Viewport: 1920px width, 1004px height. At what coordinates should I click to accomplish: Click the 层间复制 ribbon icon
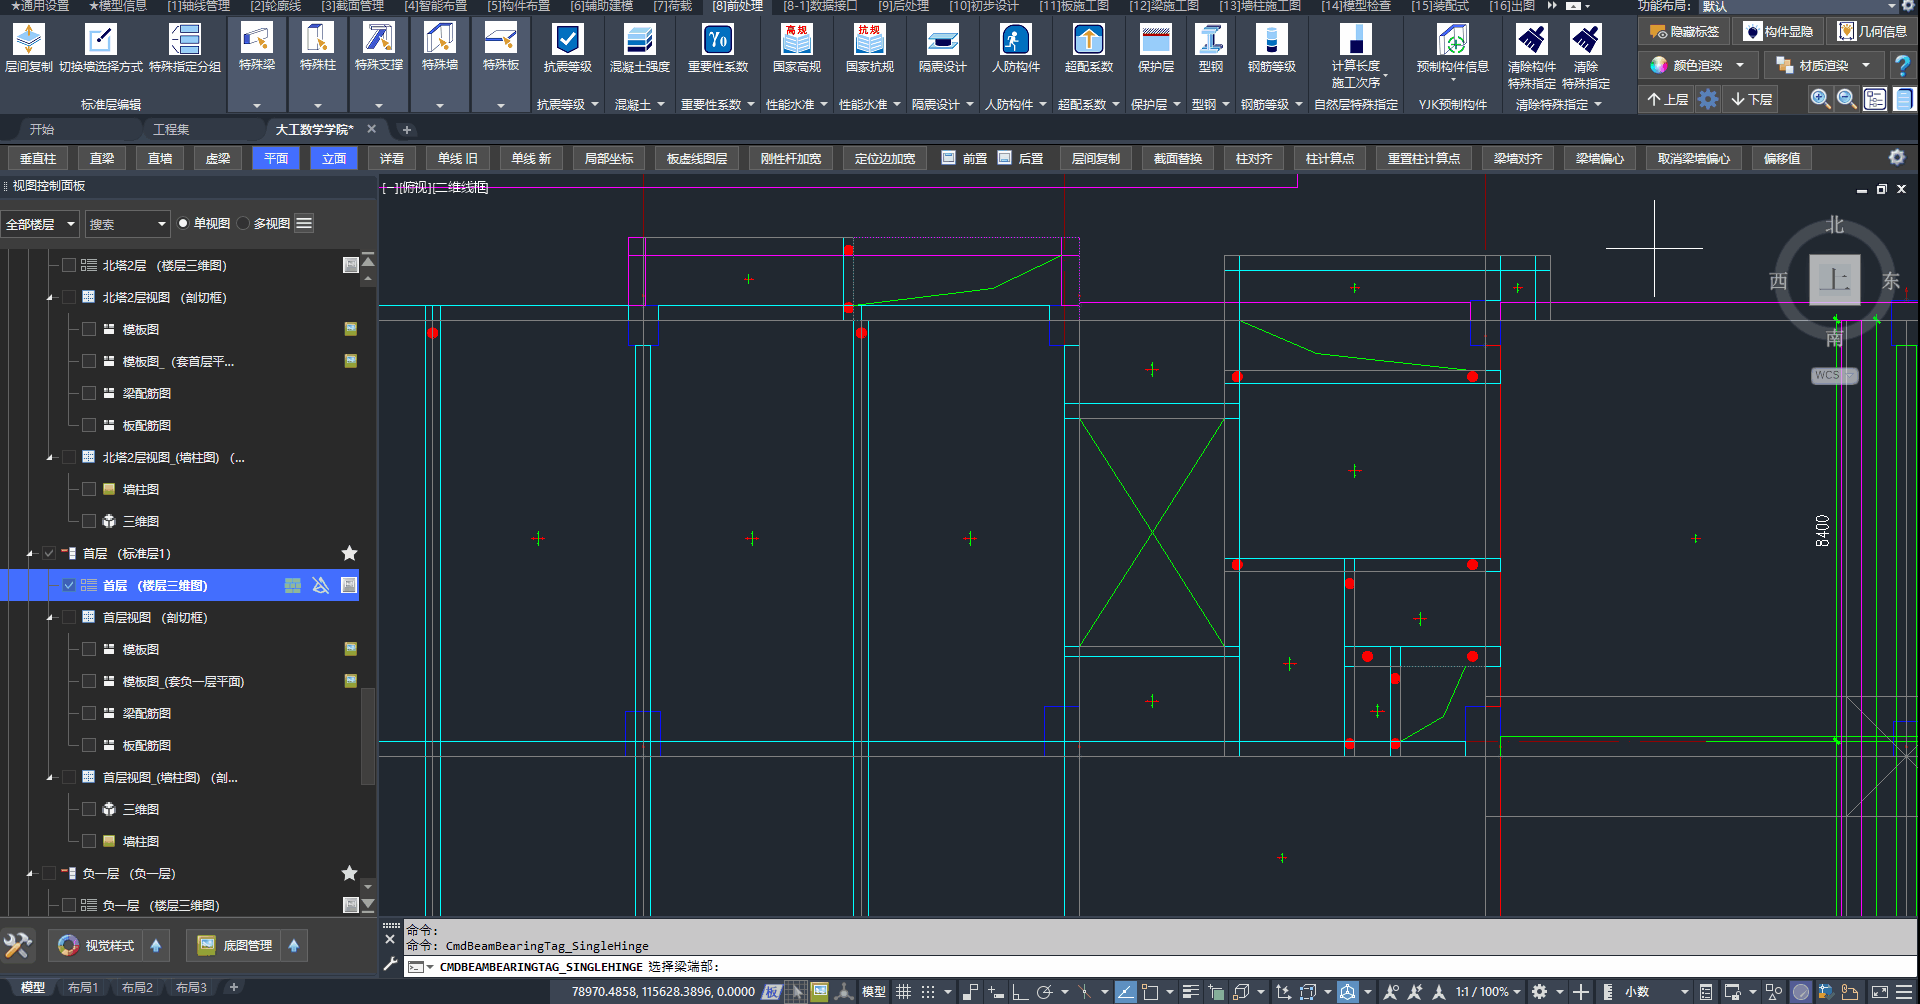point(29,40)
